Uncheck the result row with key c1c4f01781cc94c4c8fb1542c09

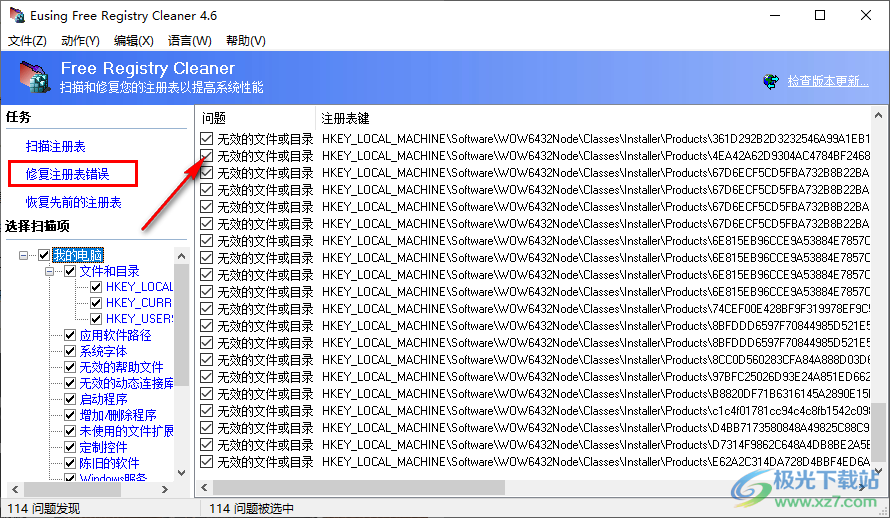[207, 411]
